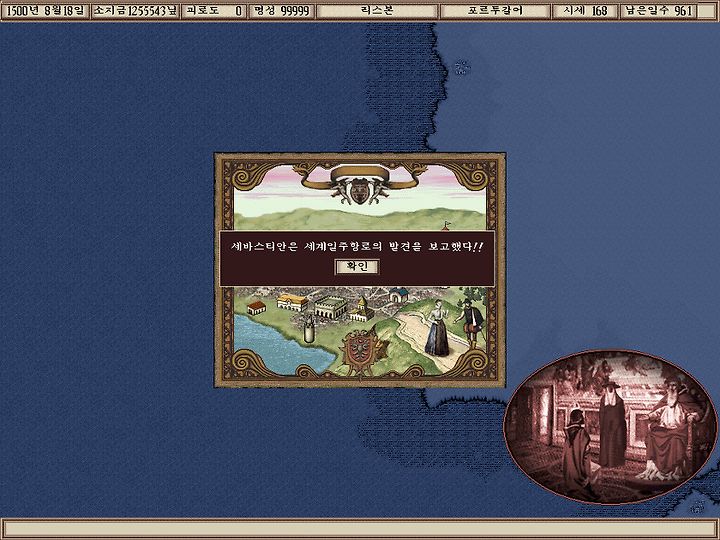Select the 세바스티안 report message text

pyautogui.click(x=357, y=247)
